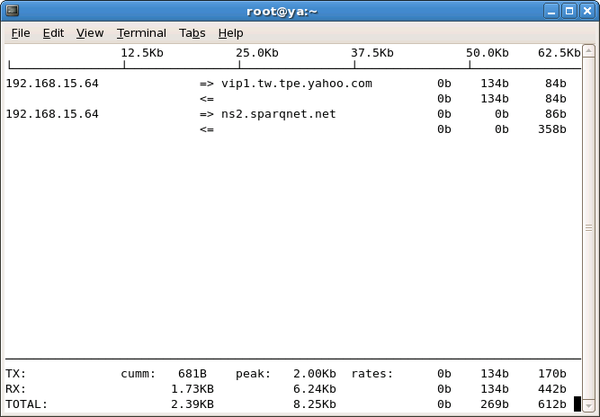Open the Help menu
This screenshot has width=600, height=417.
231,33
